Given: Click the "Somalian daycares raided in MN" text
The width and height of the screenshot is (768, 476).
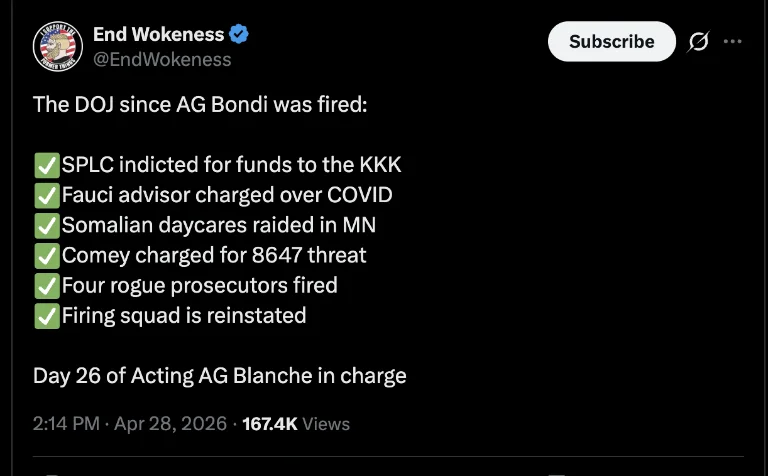Looking at the screenshot, I should [219, 225].
